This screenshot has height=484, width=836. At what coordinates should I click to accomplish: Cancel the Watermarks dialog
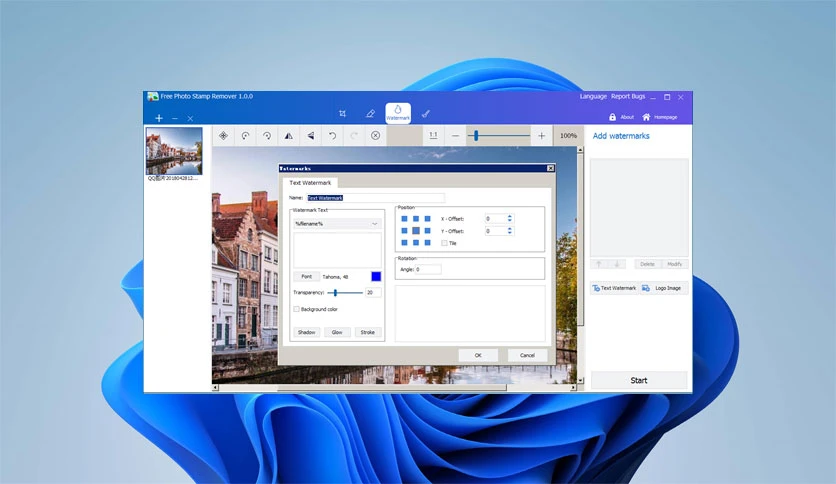point(527,355)
